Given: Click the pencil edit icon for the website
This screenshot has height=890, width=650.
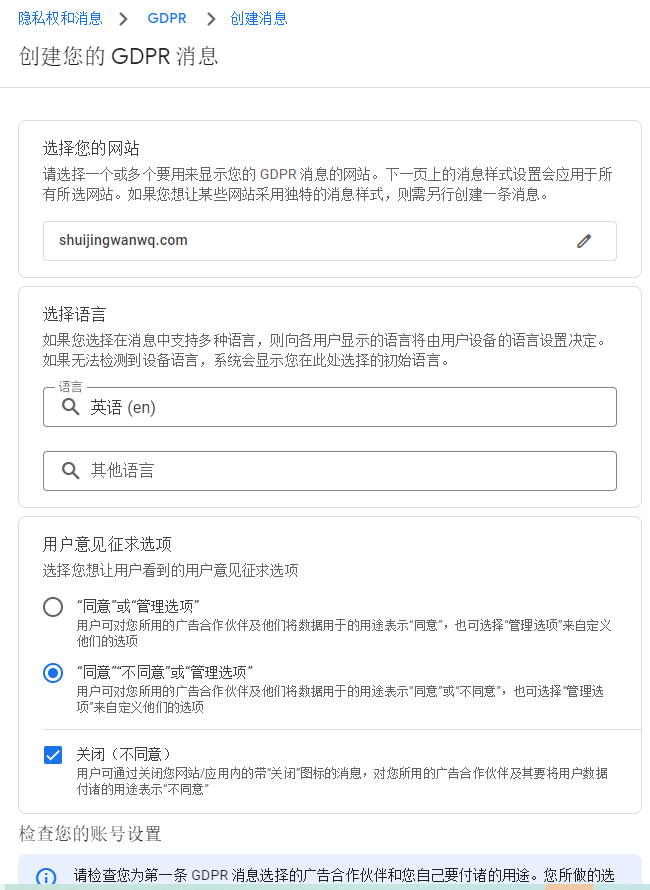Looking at the screenshot, I should [x=584, y=241].
